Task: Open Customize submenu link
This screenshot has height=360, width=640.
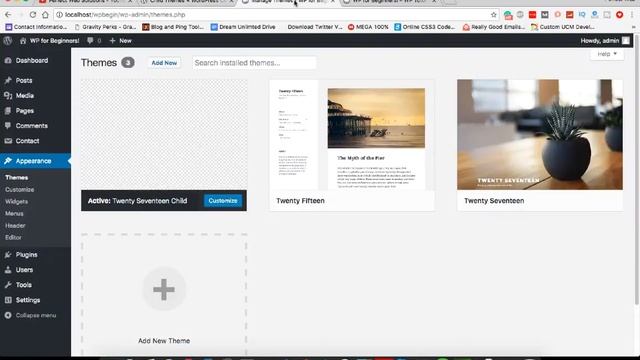Action: (20, 189)
